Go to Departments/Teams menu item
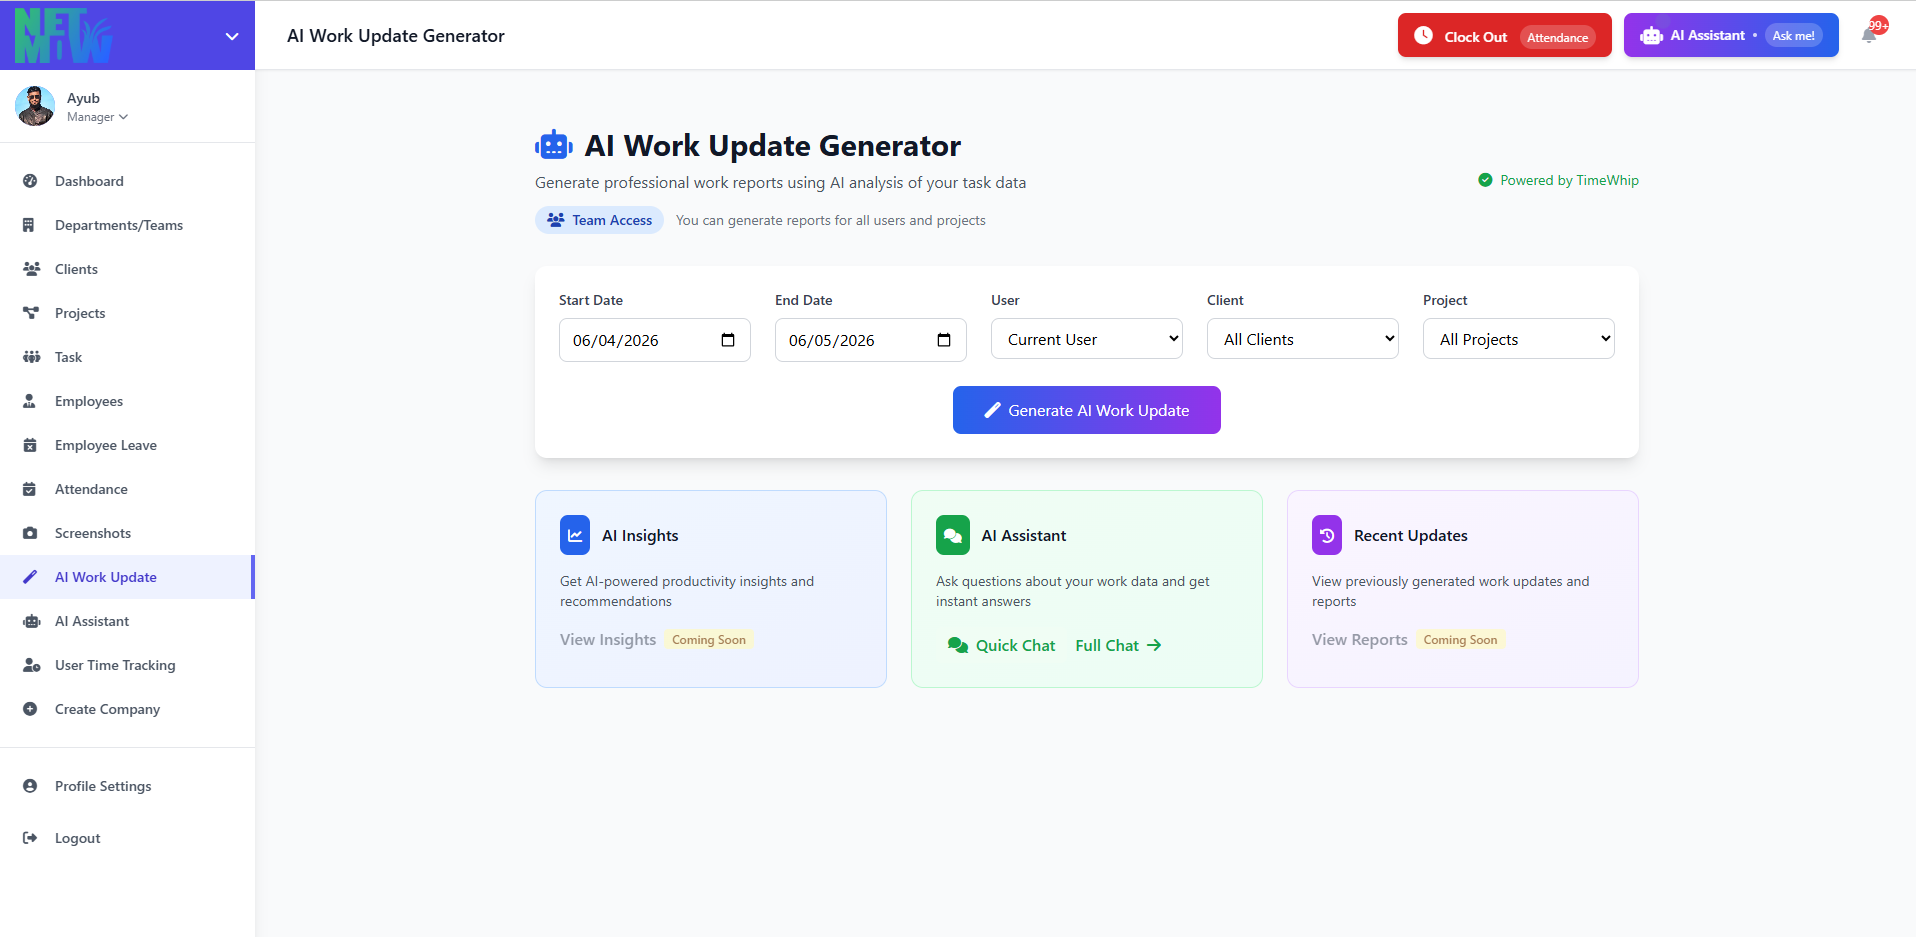This screenshot has height=937, width=1916. (127, 225)
